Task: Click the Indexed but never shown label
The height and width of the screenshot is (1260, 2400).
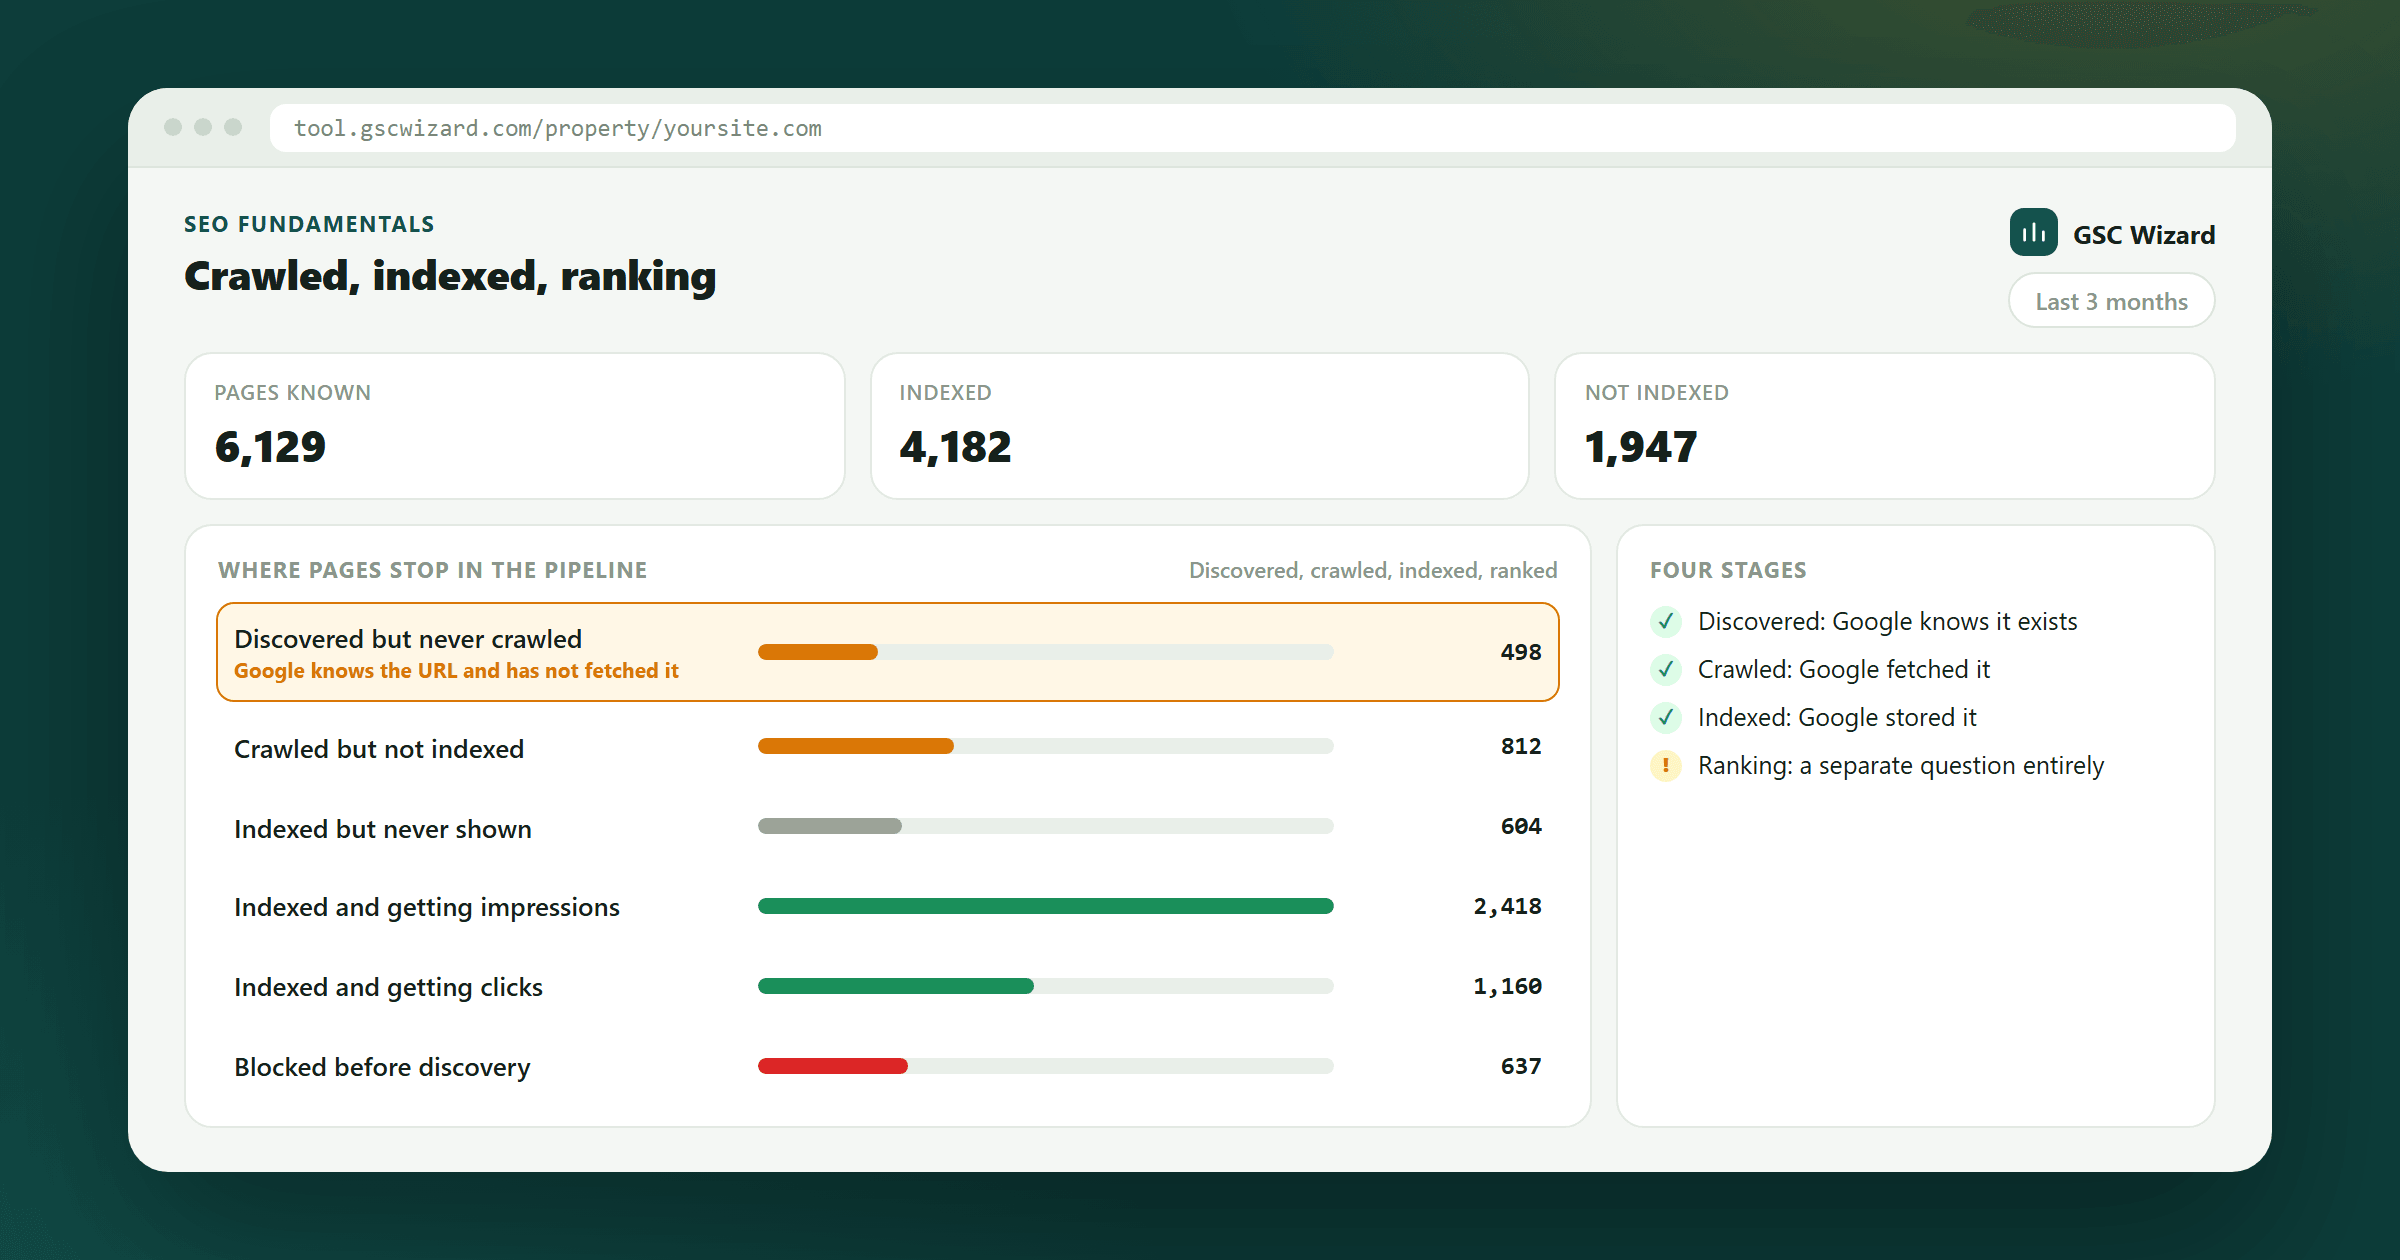Action: click(x=383, y=829)
